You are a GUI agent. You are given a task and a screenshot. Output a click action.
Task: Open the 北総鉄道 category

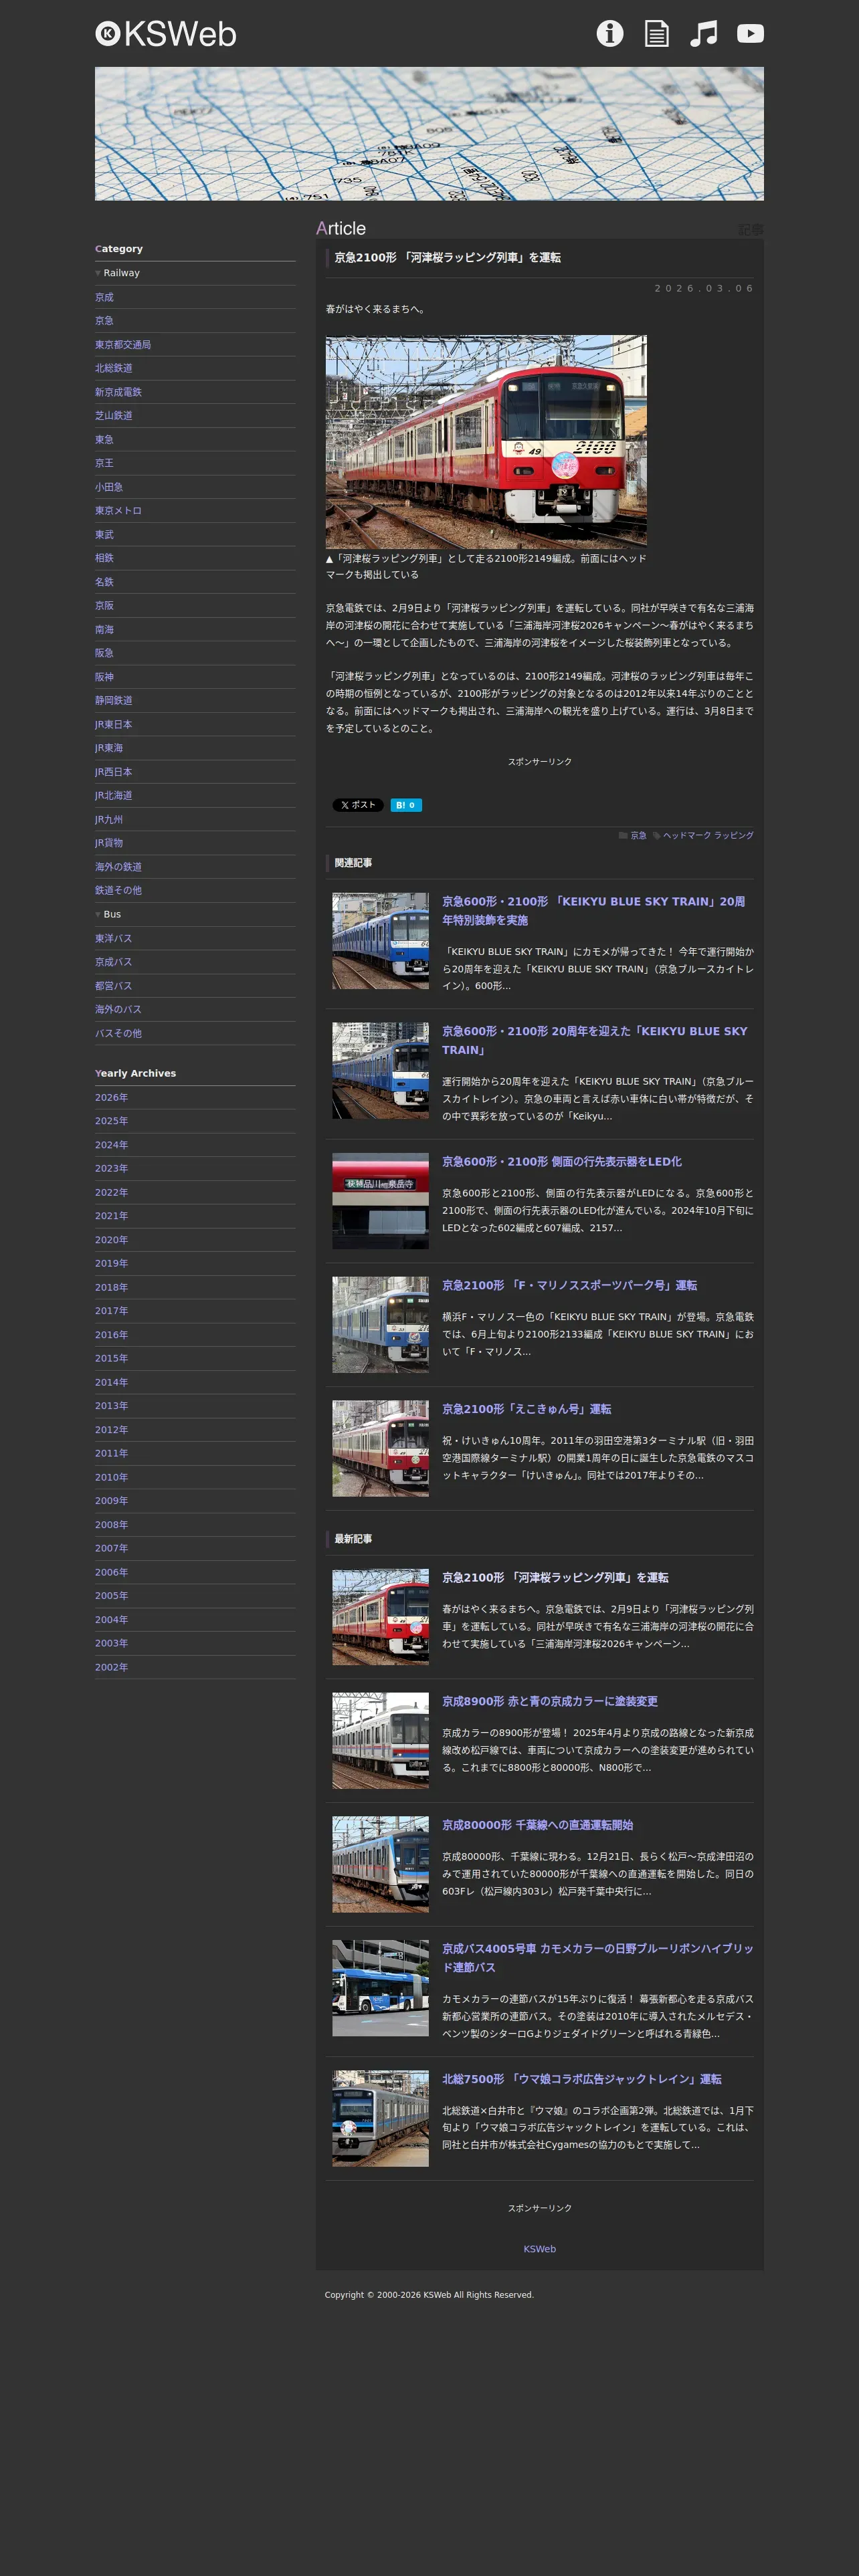tap(114, 368)
